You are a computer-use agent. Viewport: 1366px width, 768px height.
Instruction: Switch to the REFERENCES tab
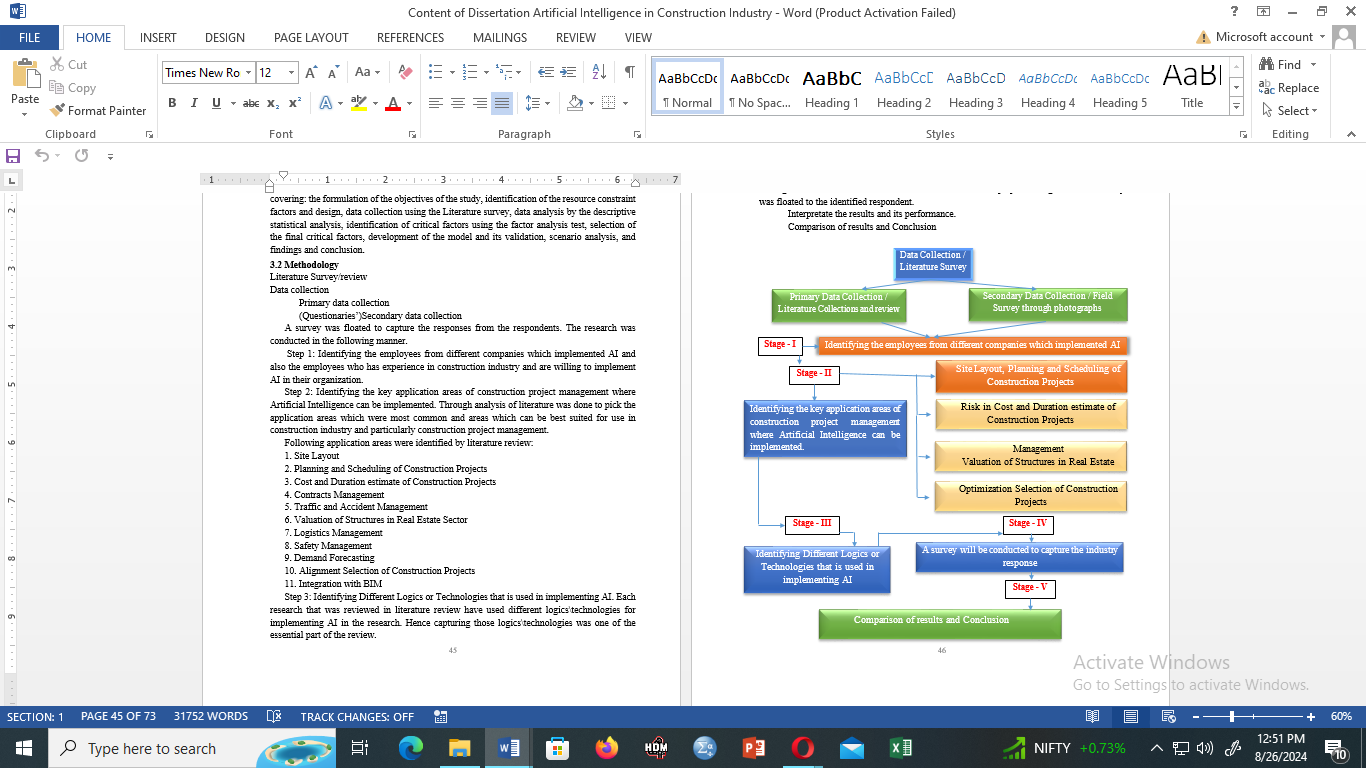pos(410,37)
